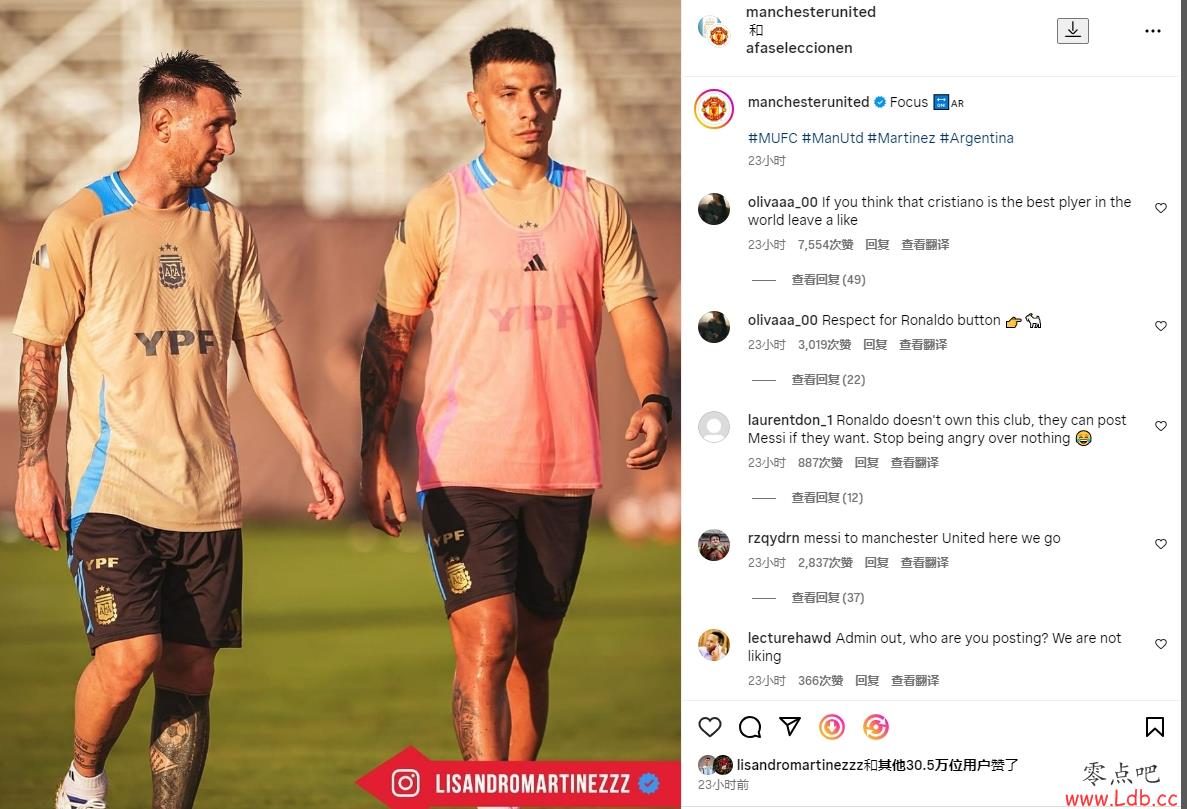Like laurentdon_1's comment with heart toggle

coord(1161,425)
